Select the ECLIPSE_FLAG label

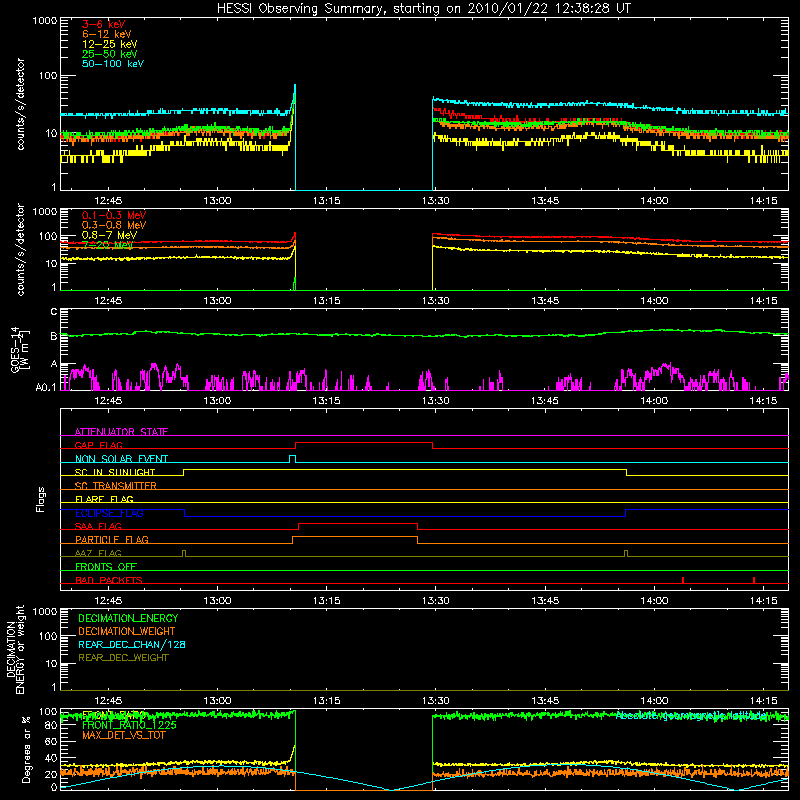tap(109, 513)
